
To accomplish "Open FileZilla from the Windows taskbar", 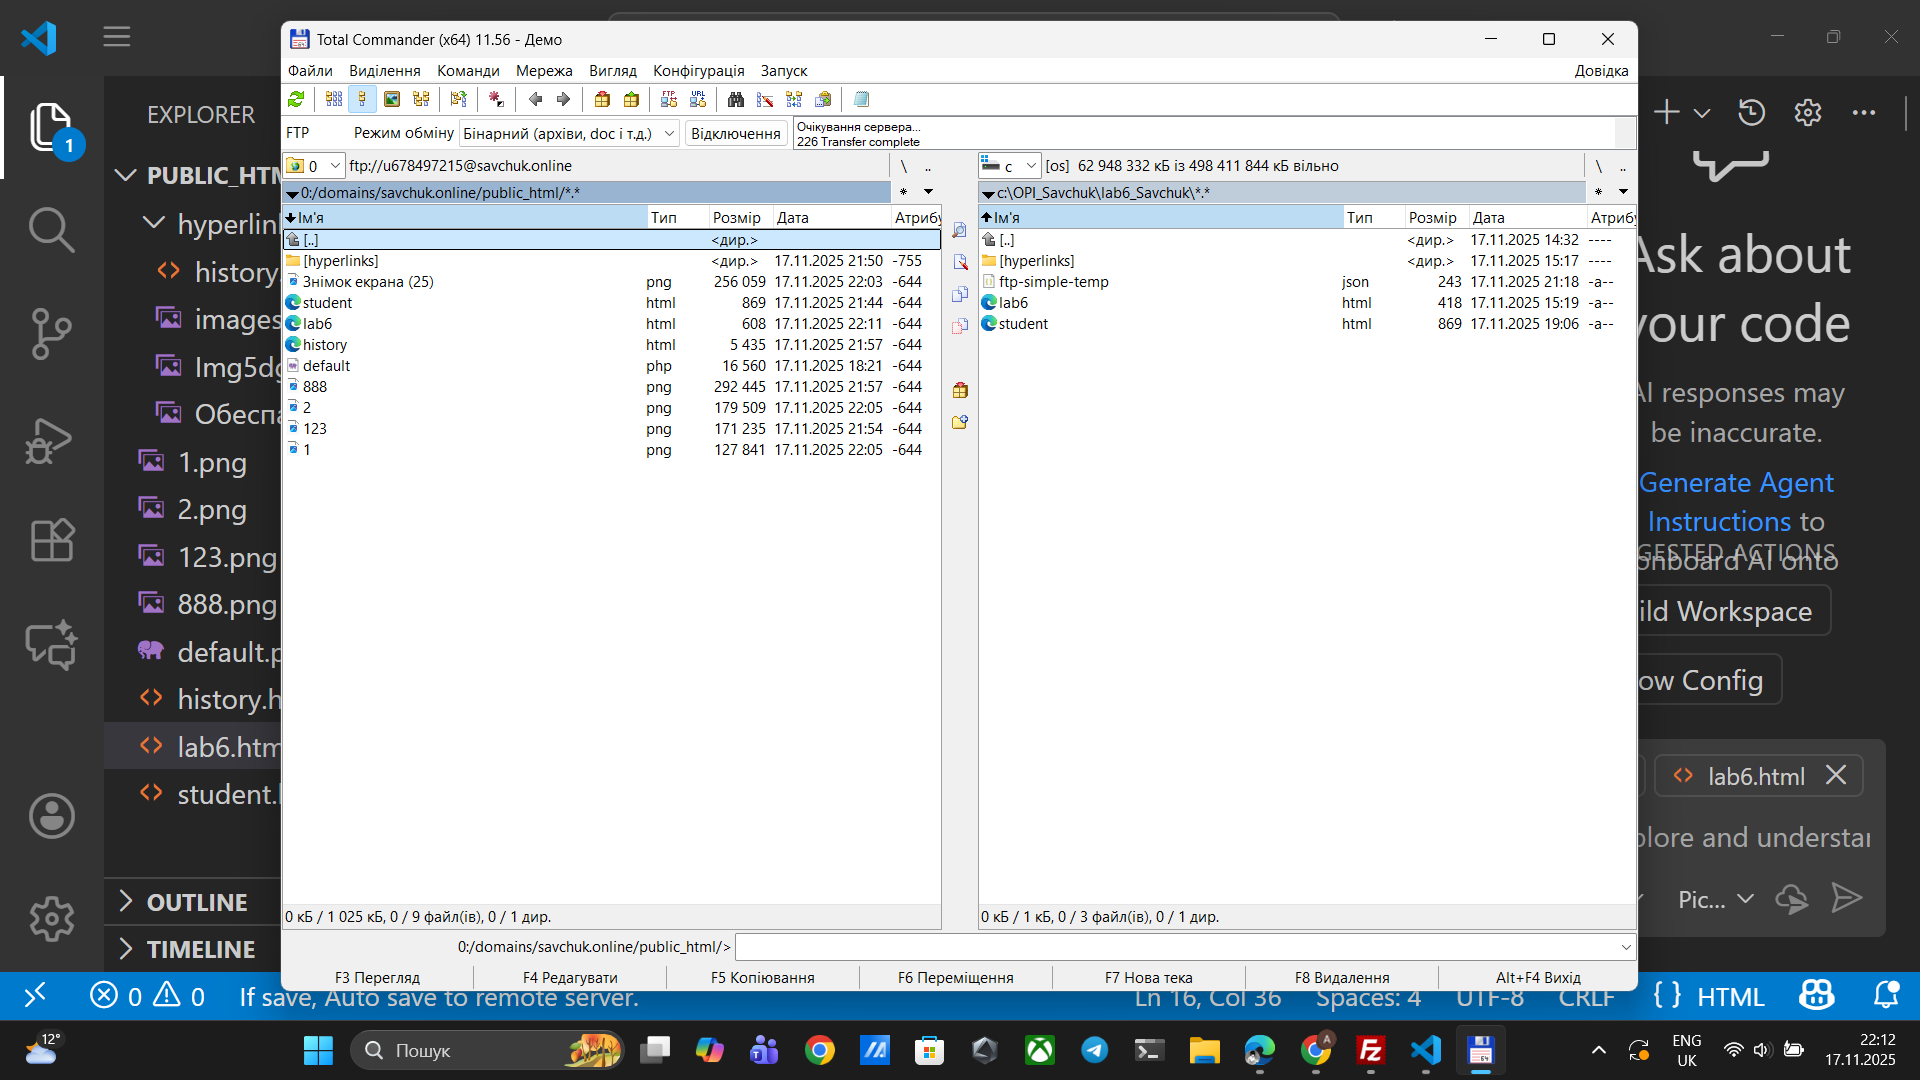I will 1370,1050.
